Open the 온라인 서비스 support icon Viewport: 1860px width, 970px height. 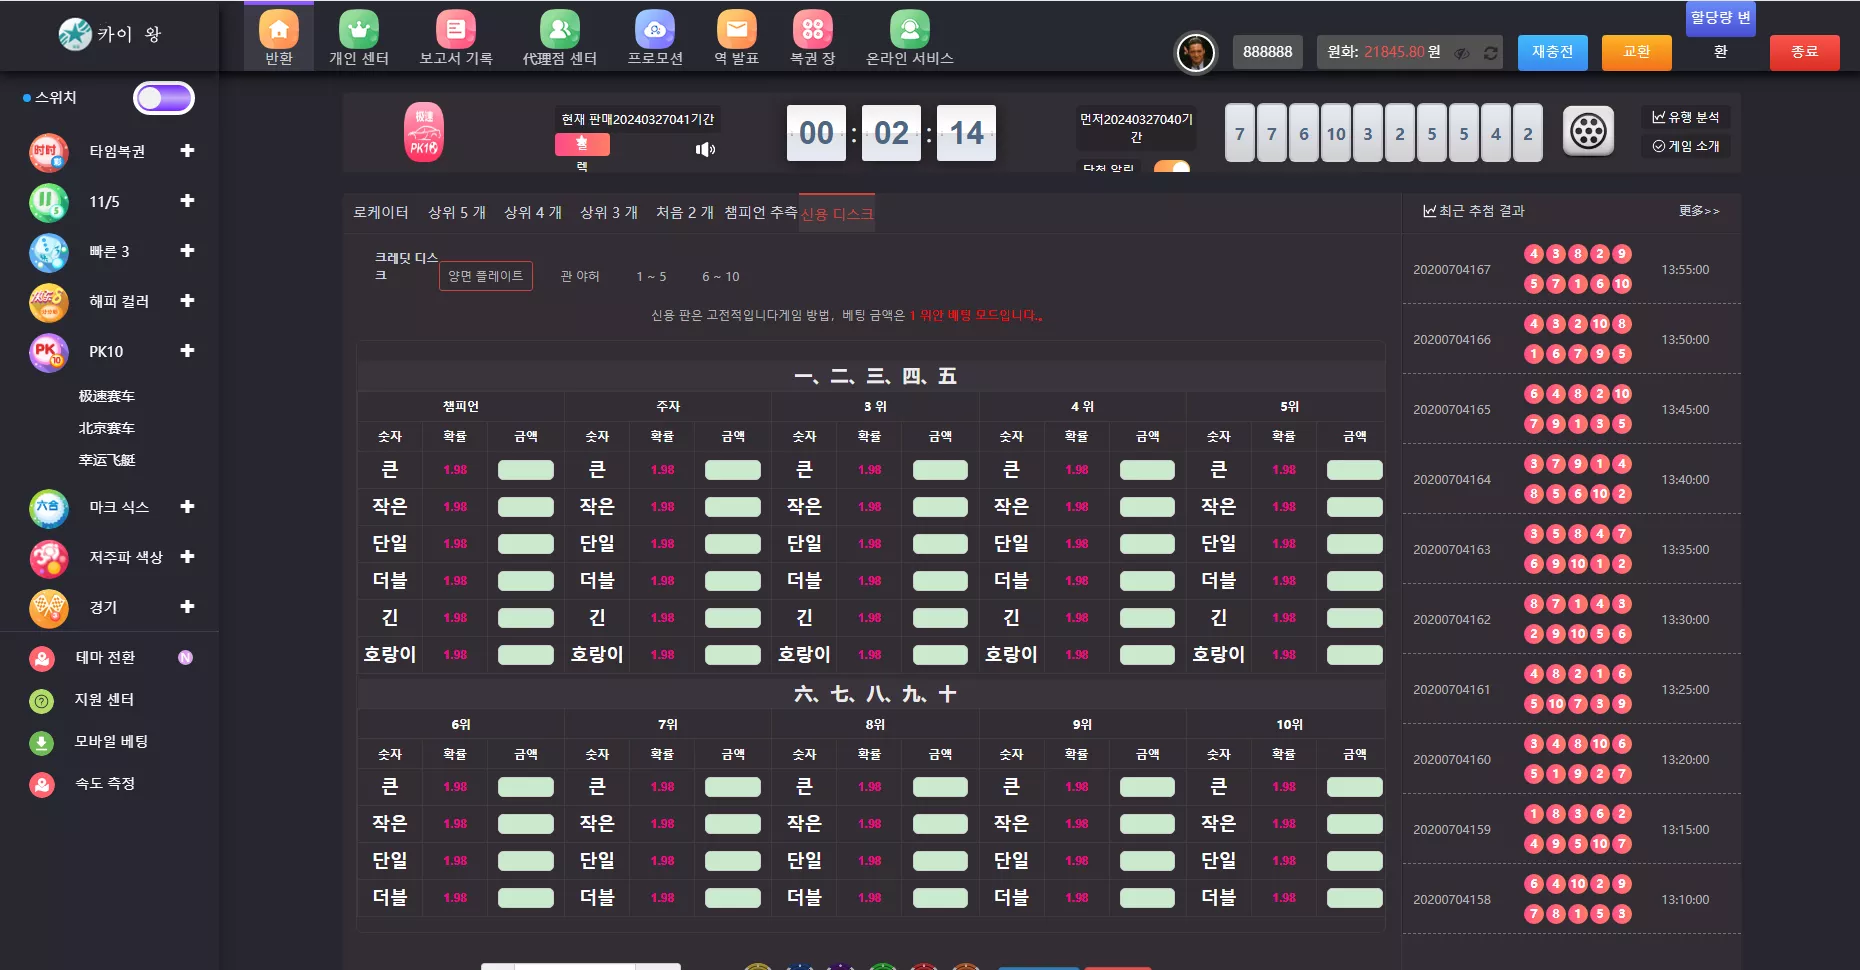[x=909, y=31]
